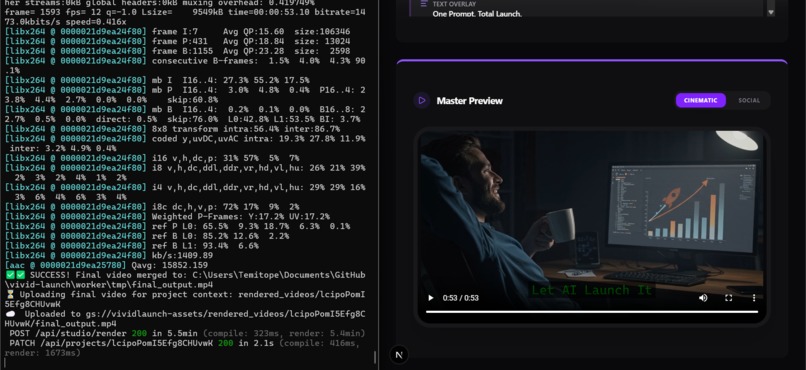Click the 'Let AI Launch It' caption overlay
This screenshot has height=370, width=806.
[591, 290]
